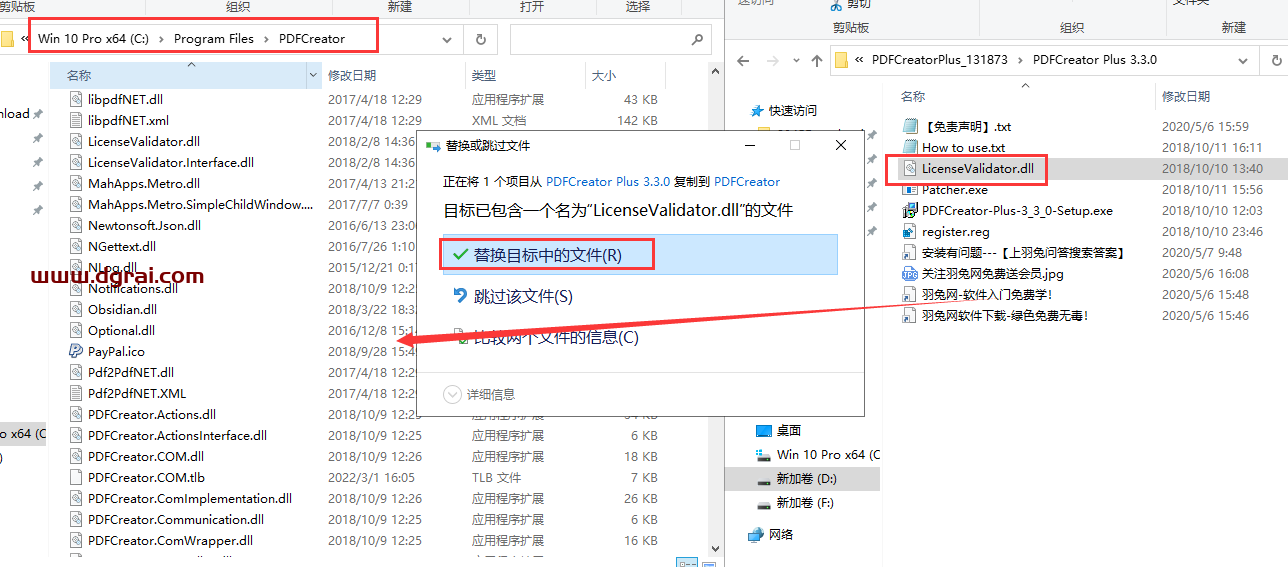
Task: Select the NGettext.dll file
Action: (x=122, y=246)
